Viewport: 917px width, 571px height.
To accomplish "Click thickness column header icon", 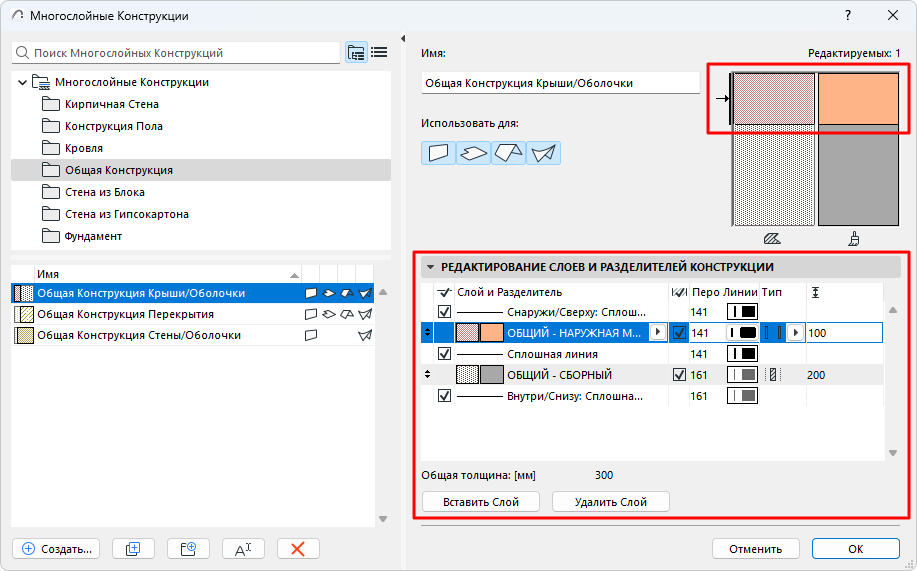I will tap(815, 292).
